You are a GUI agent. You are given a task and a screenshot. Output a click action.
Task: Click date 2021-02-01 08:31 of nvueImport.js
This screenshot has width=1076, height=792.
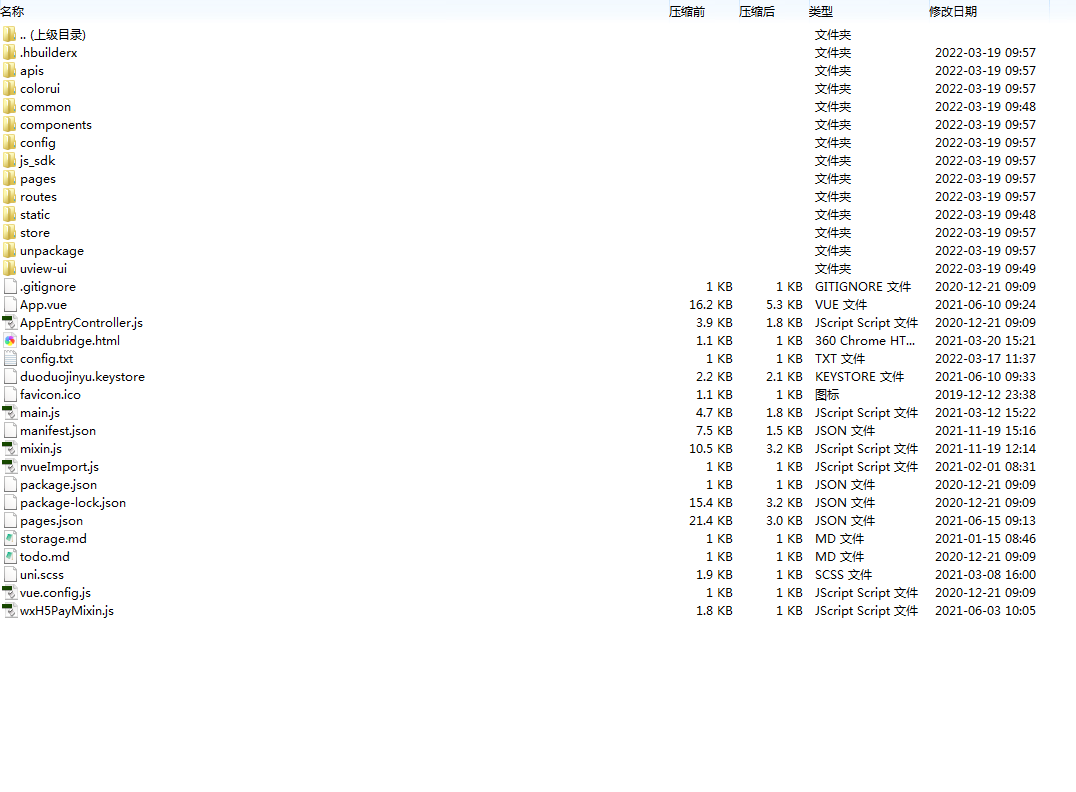pos(985,467)
